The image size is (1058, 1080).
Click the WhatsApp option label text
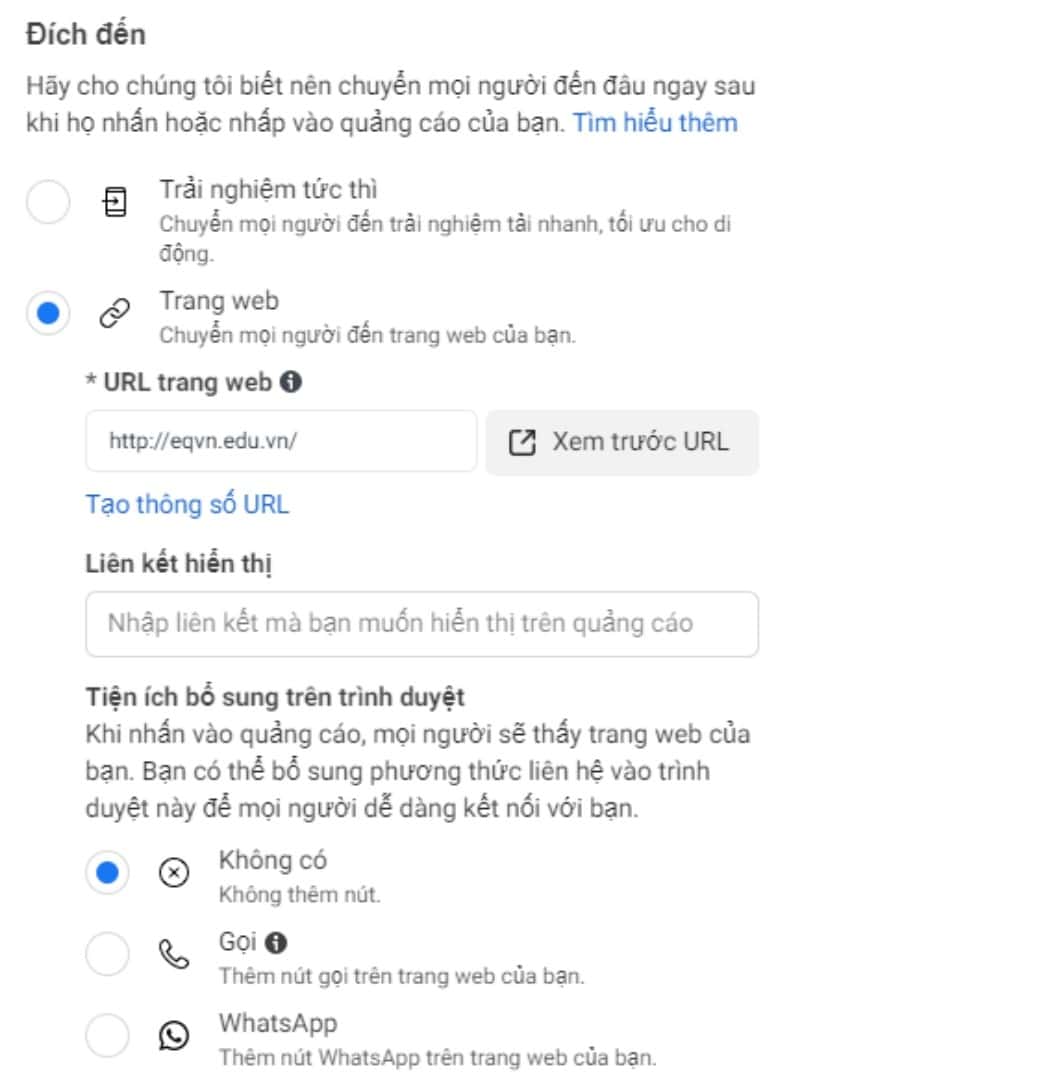278,1024
